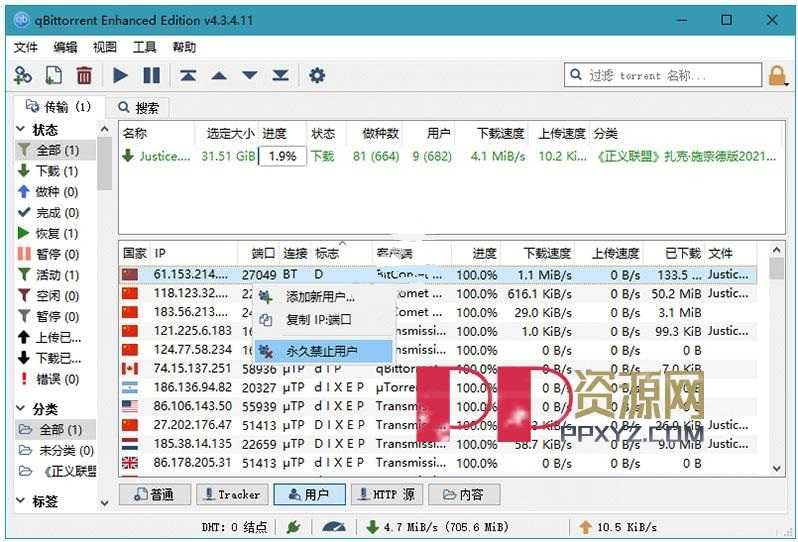Viewport: 798px width, 542px height.
Task: Sort peers by 国家 column header
Action: tap(135, 253)
